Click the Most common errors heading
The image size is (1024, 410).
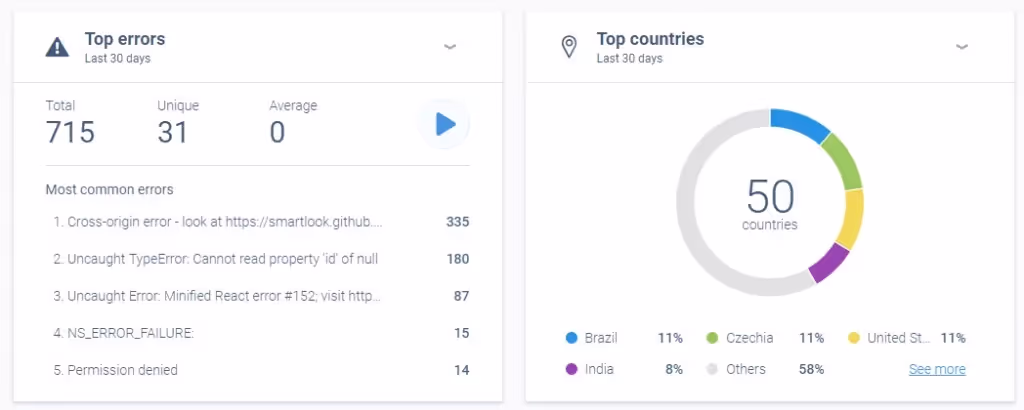(110, 190)
